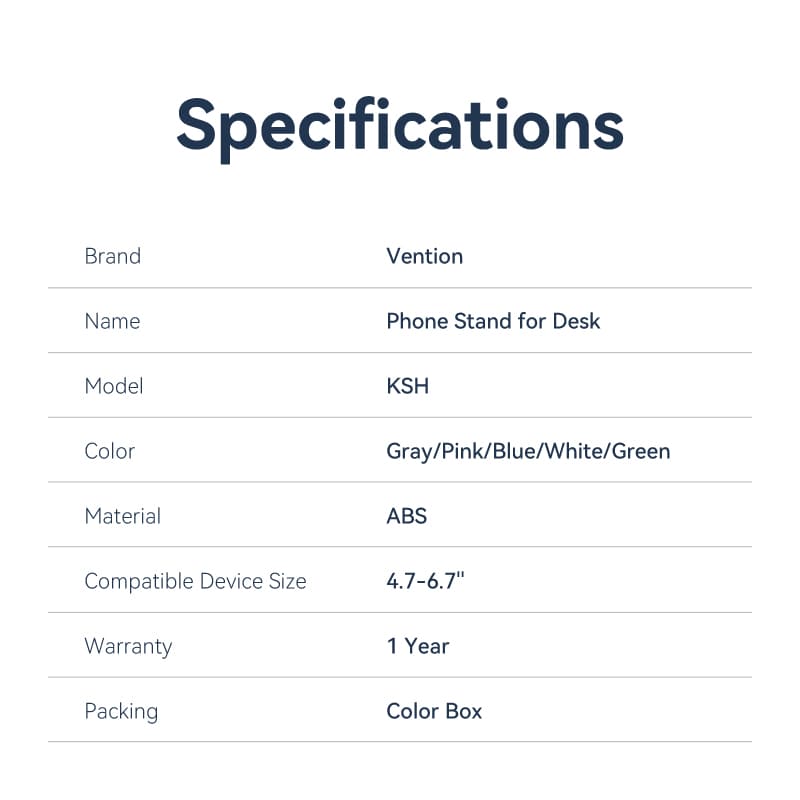
Task: Click the word Green in colors
Action: coord(641,452)
